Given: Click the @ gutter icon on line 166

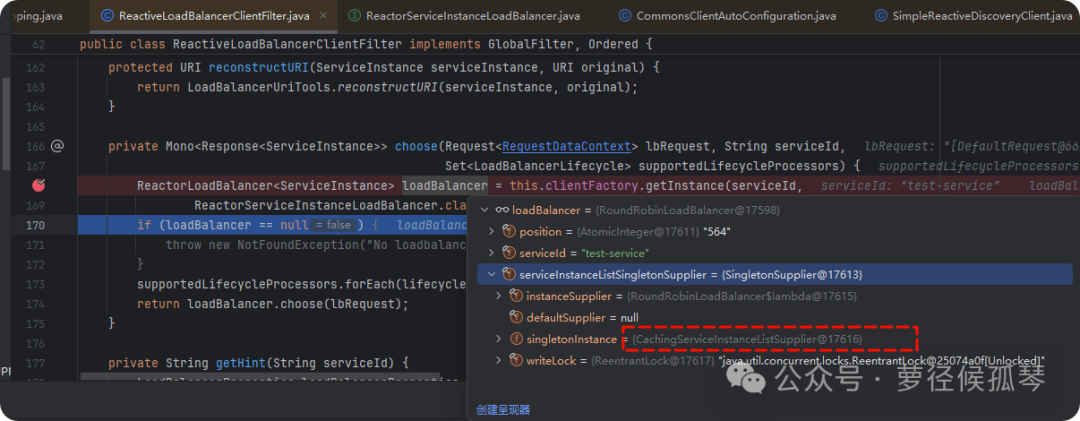Looking at the screenshot, I should pyautogui.click(x=57, y=146).
